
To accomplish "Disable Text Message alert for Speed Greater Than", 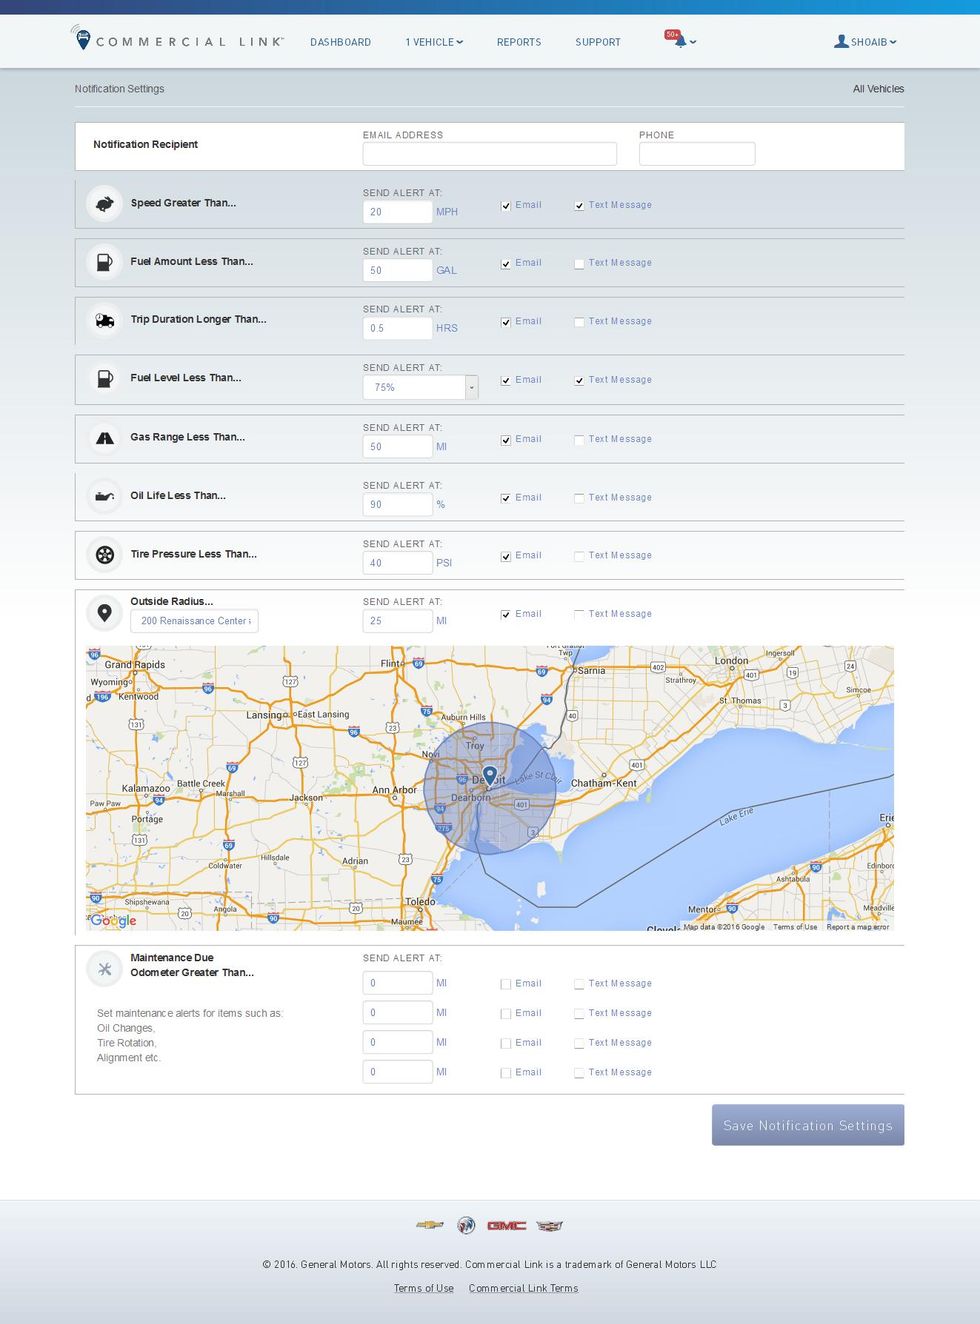I will [579, 206].
